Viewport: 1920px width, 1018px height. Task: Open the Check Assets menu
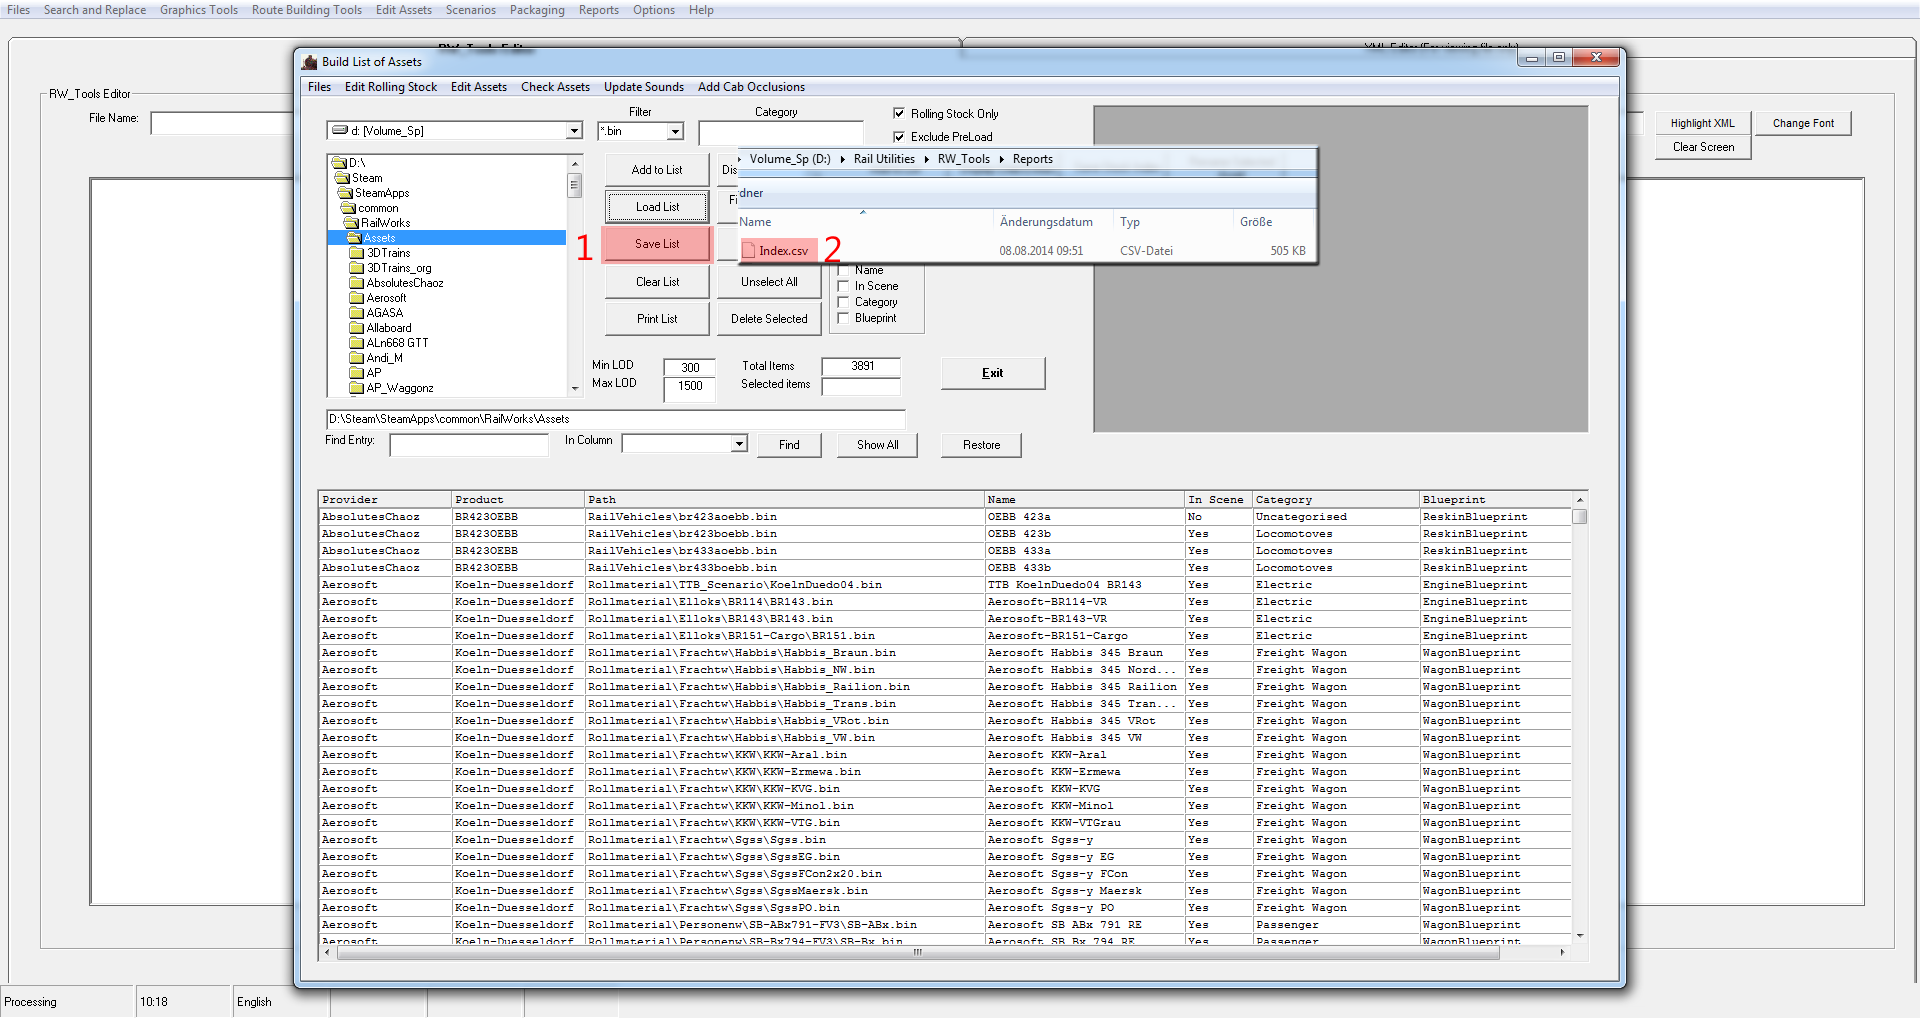(555, 87)
